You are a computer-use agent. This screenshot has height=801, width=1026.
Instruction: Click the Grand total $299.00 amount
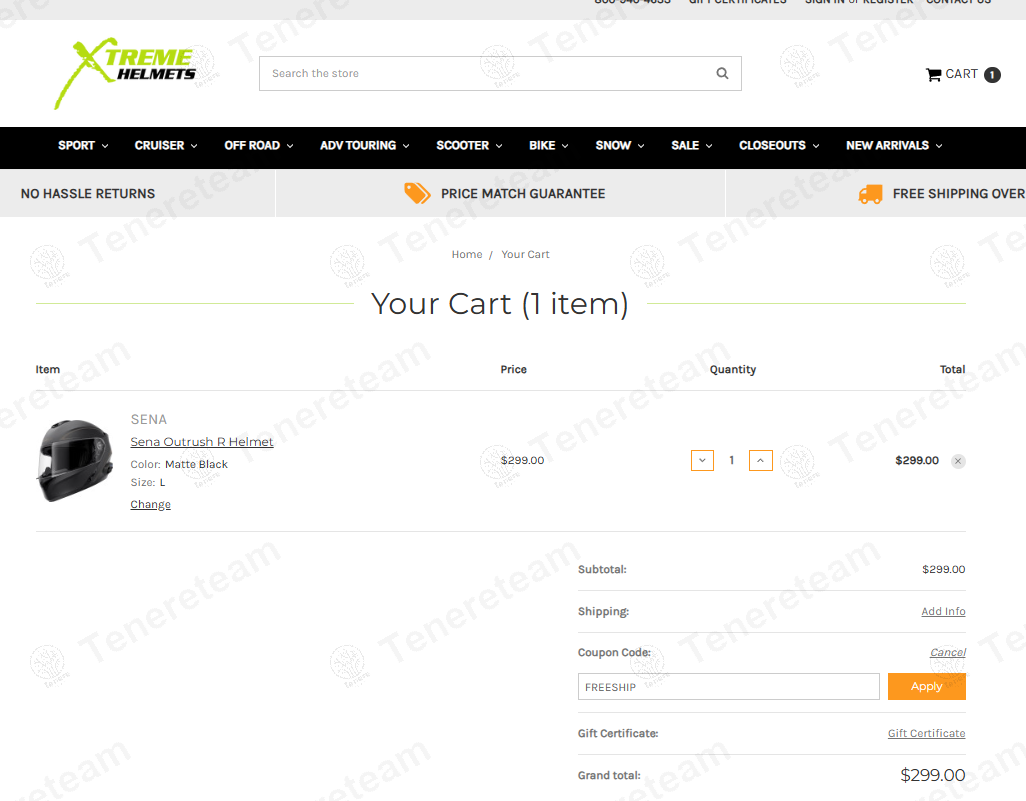click(932, 775)
